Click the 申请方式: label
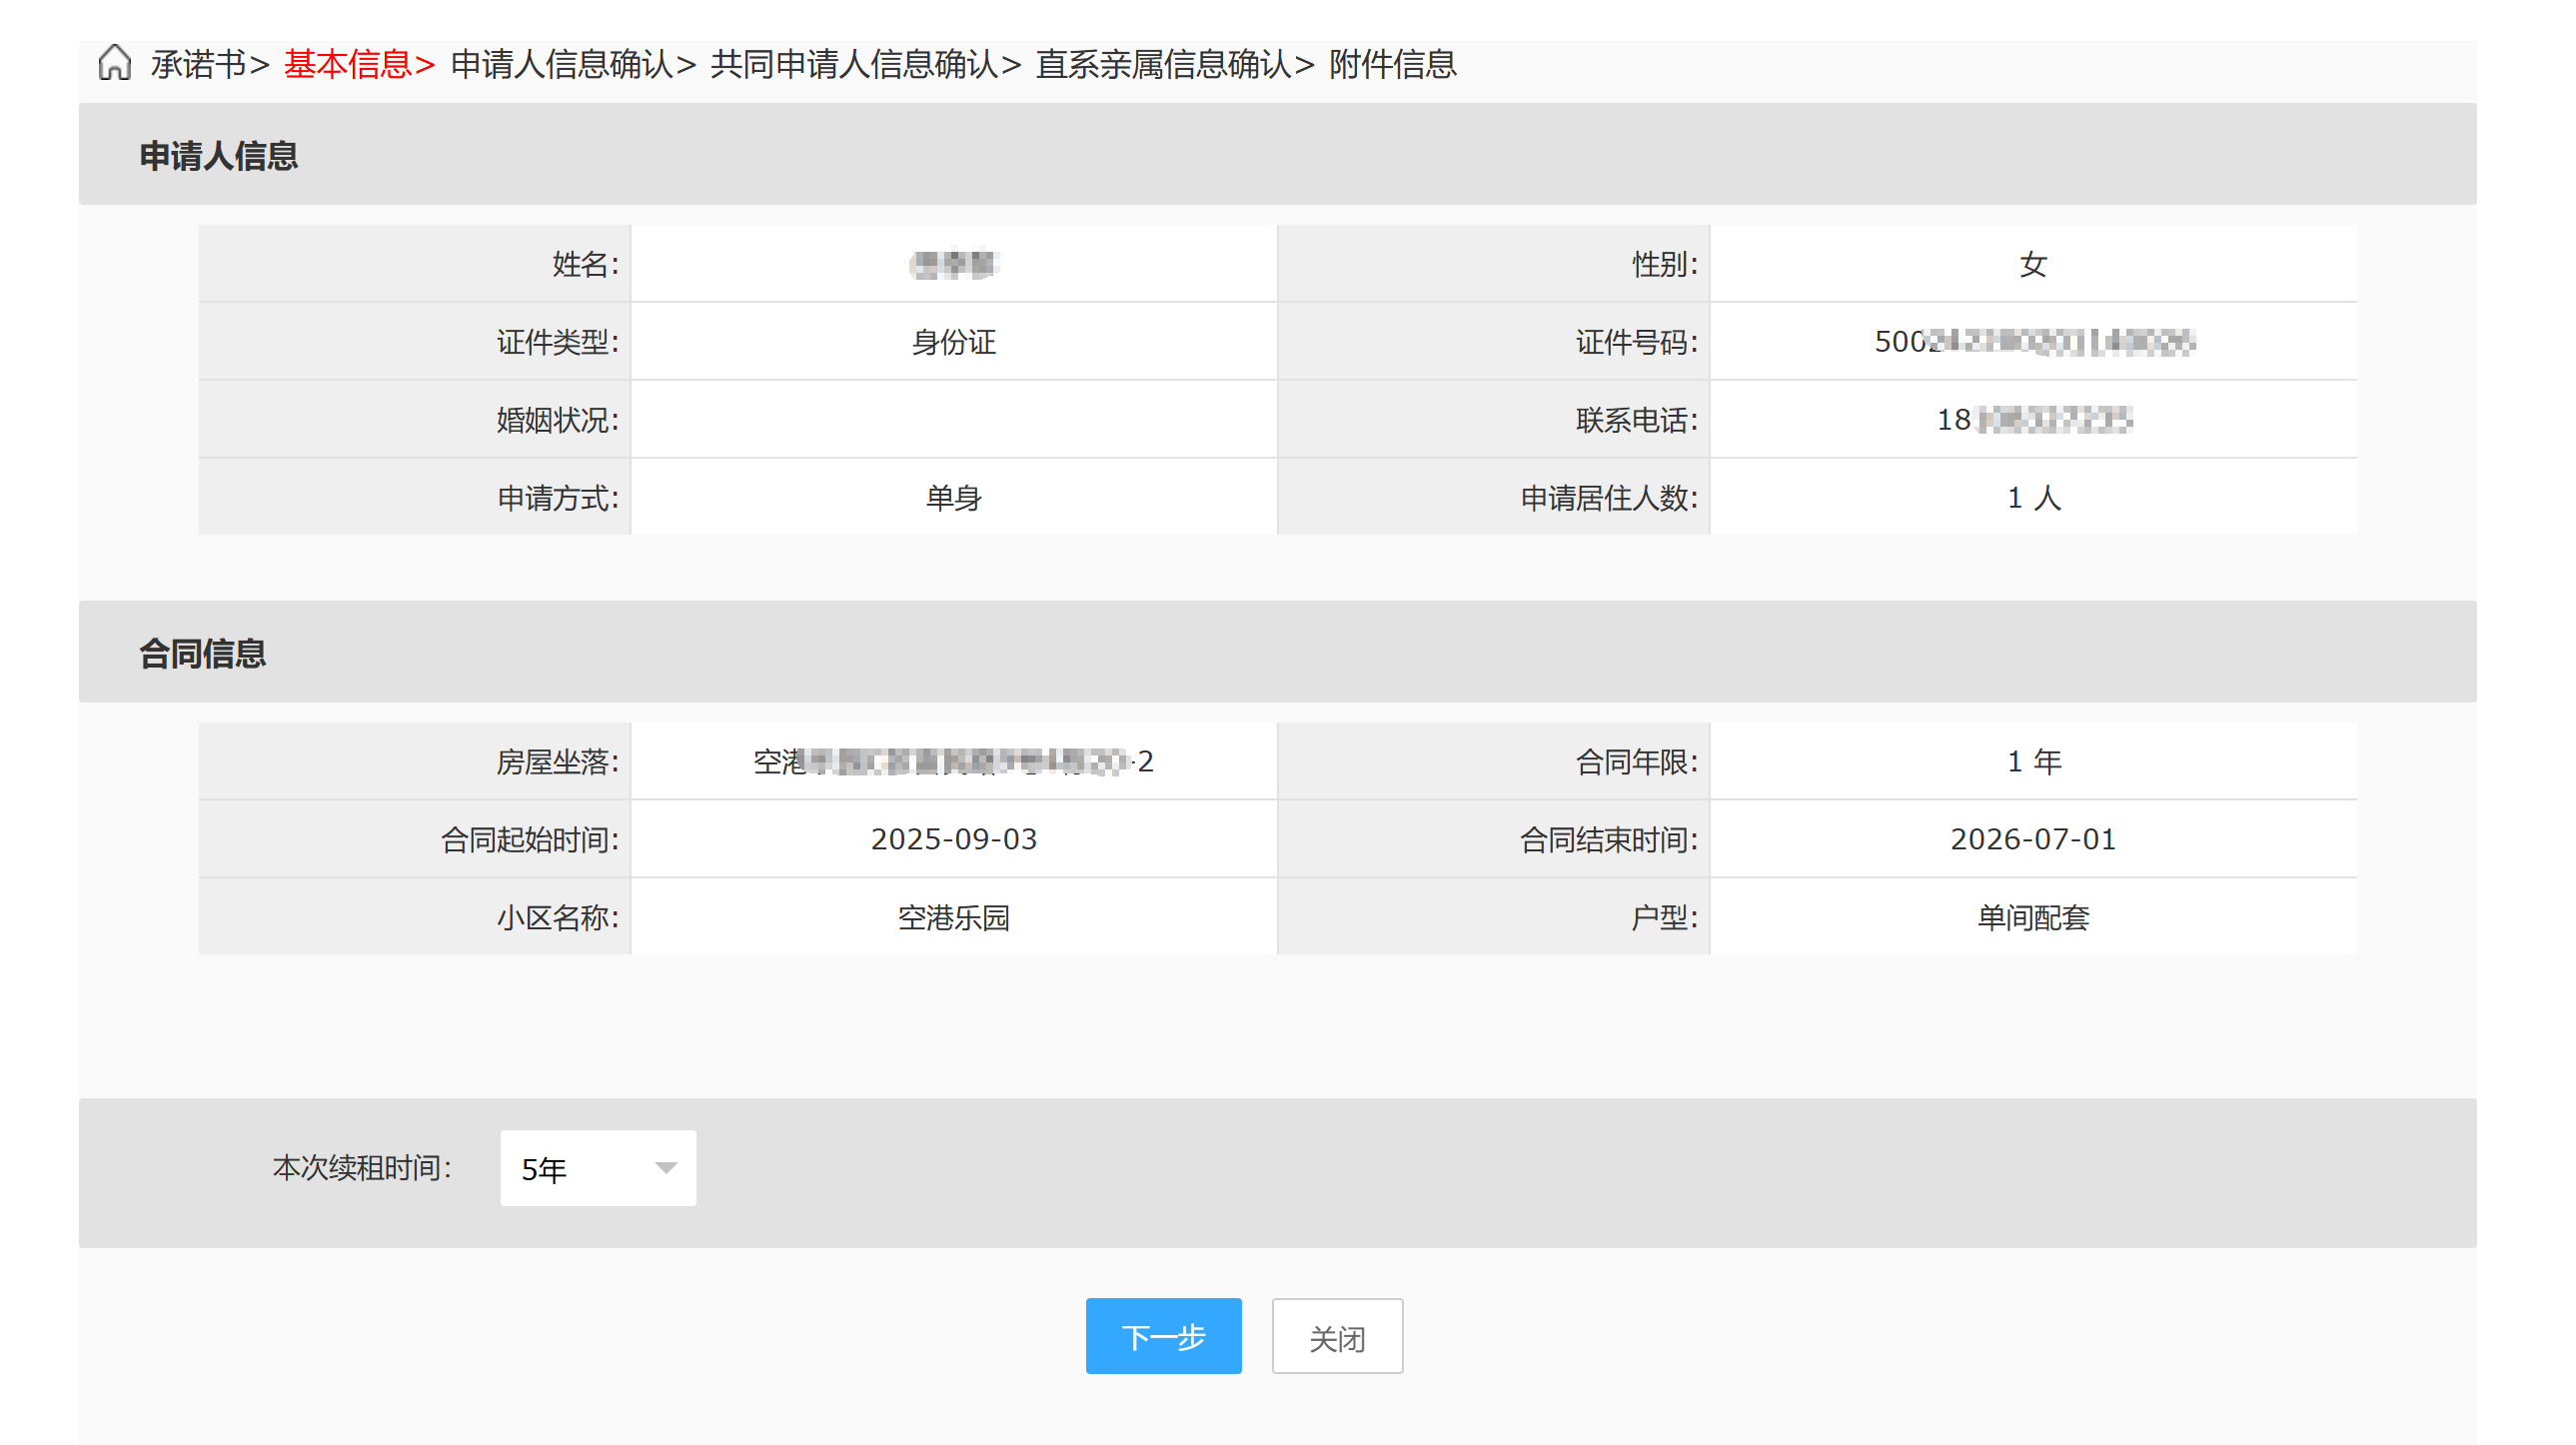Viewport: 2576px width, 1445px height. coord(558,498)
